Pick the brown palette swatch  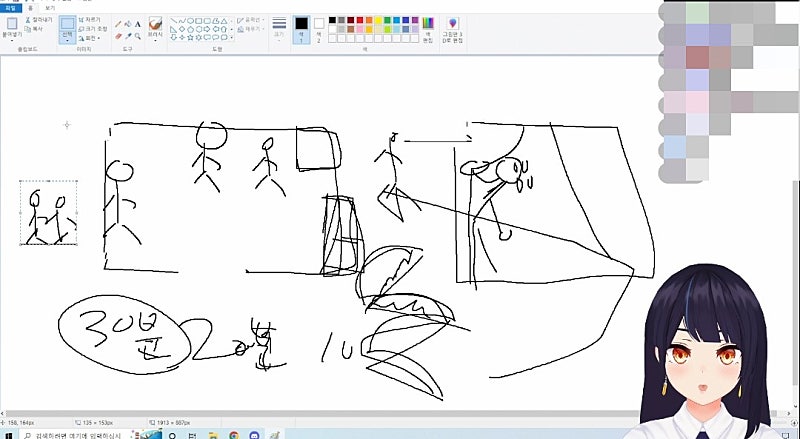(x=351, y=29)
